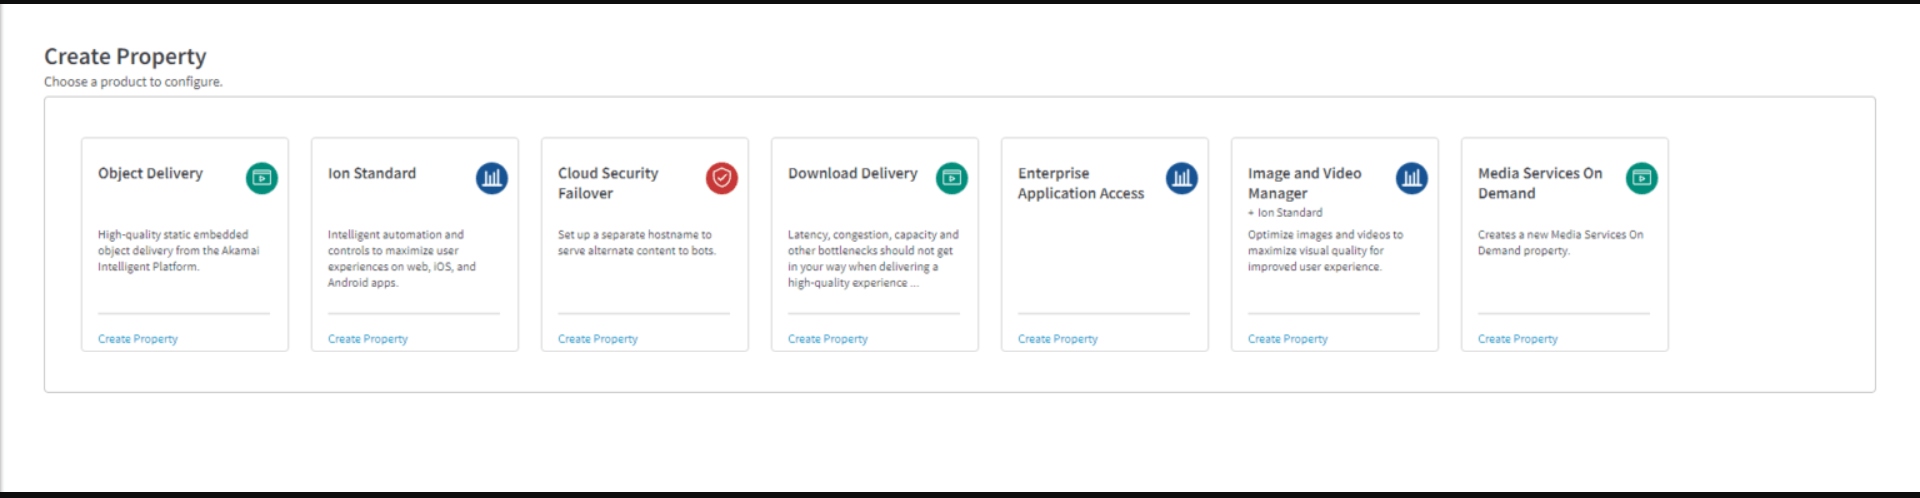Screen dimensions: 1920x498
Task: Click the 'Creates a new Media Services' description
Action: pyautogui.click(x=1560, y=242)
